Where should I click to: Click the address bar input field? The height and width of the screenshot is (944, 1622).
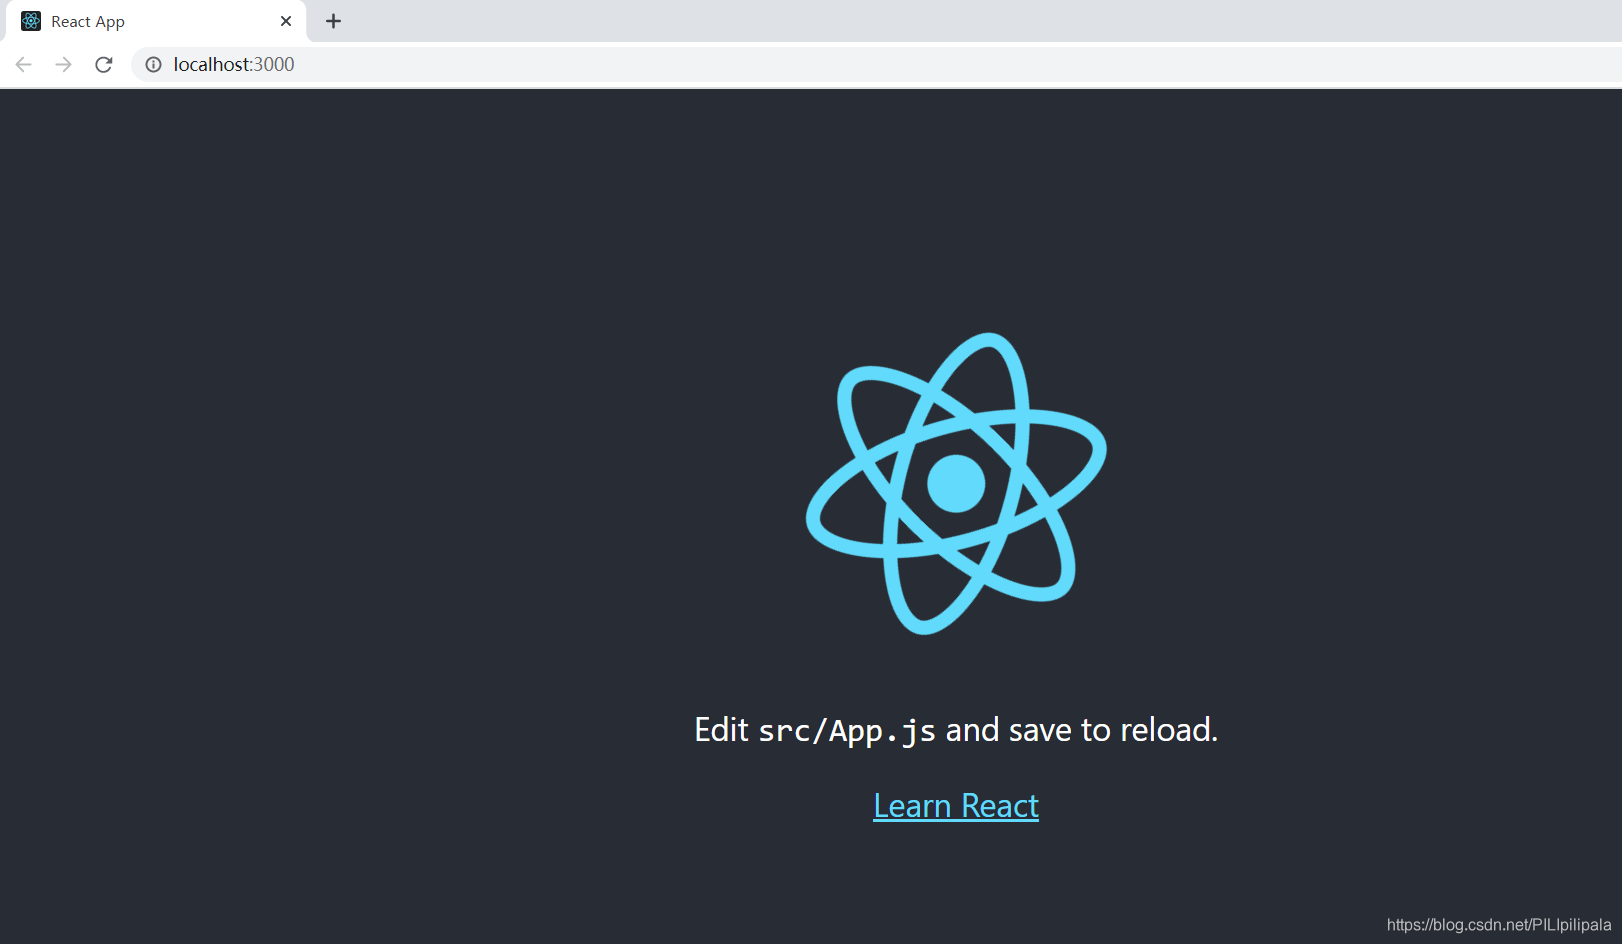(x=400, y=64)
